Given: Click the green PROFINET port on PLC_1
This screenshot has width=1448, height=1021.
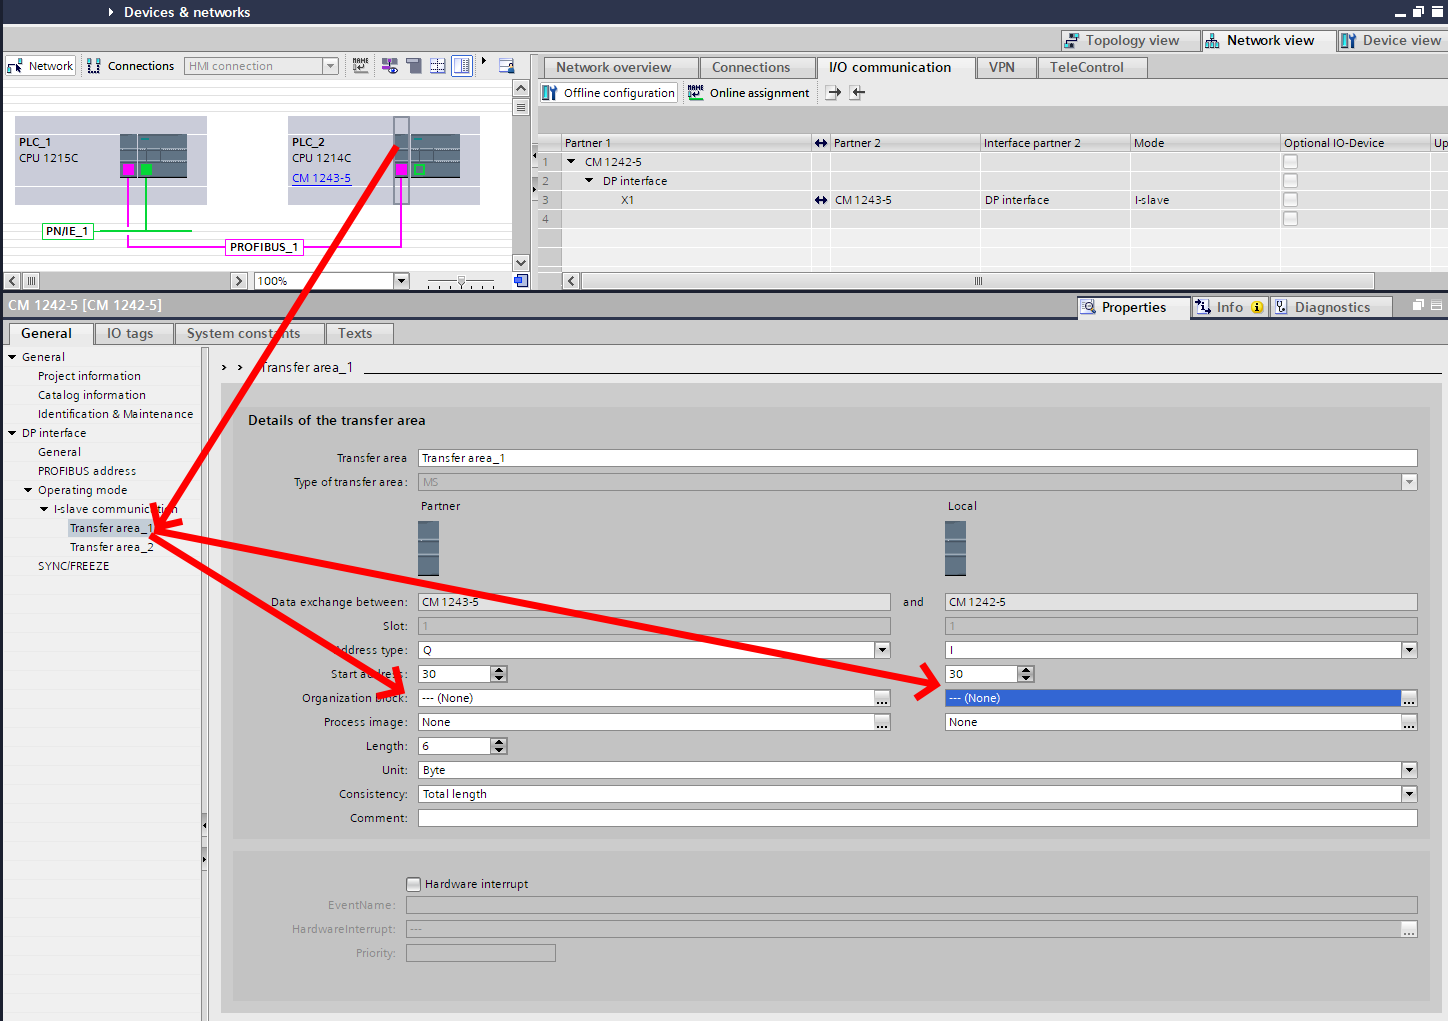Looking at the screenshot, I should [146, 170].
